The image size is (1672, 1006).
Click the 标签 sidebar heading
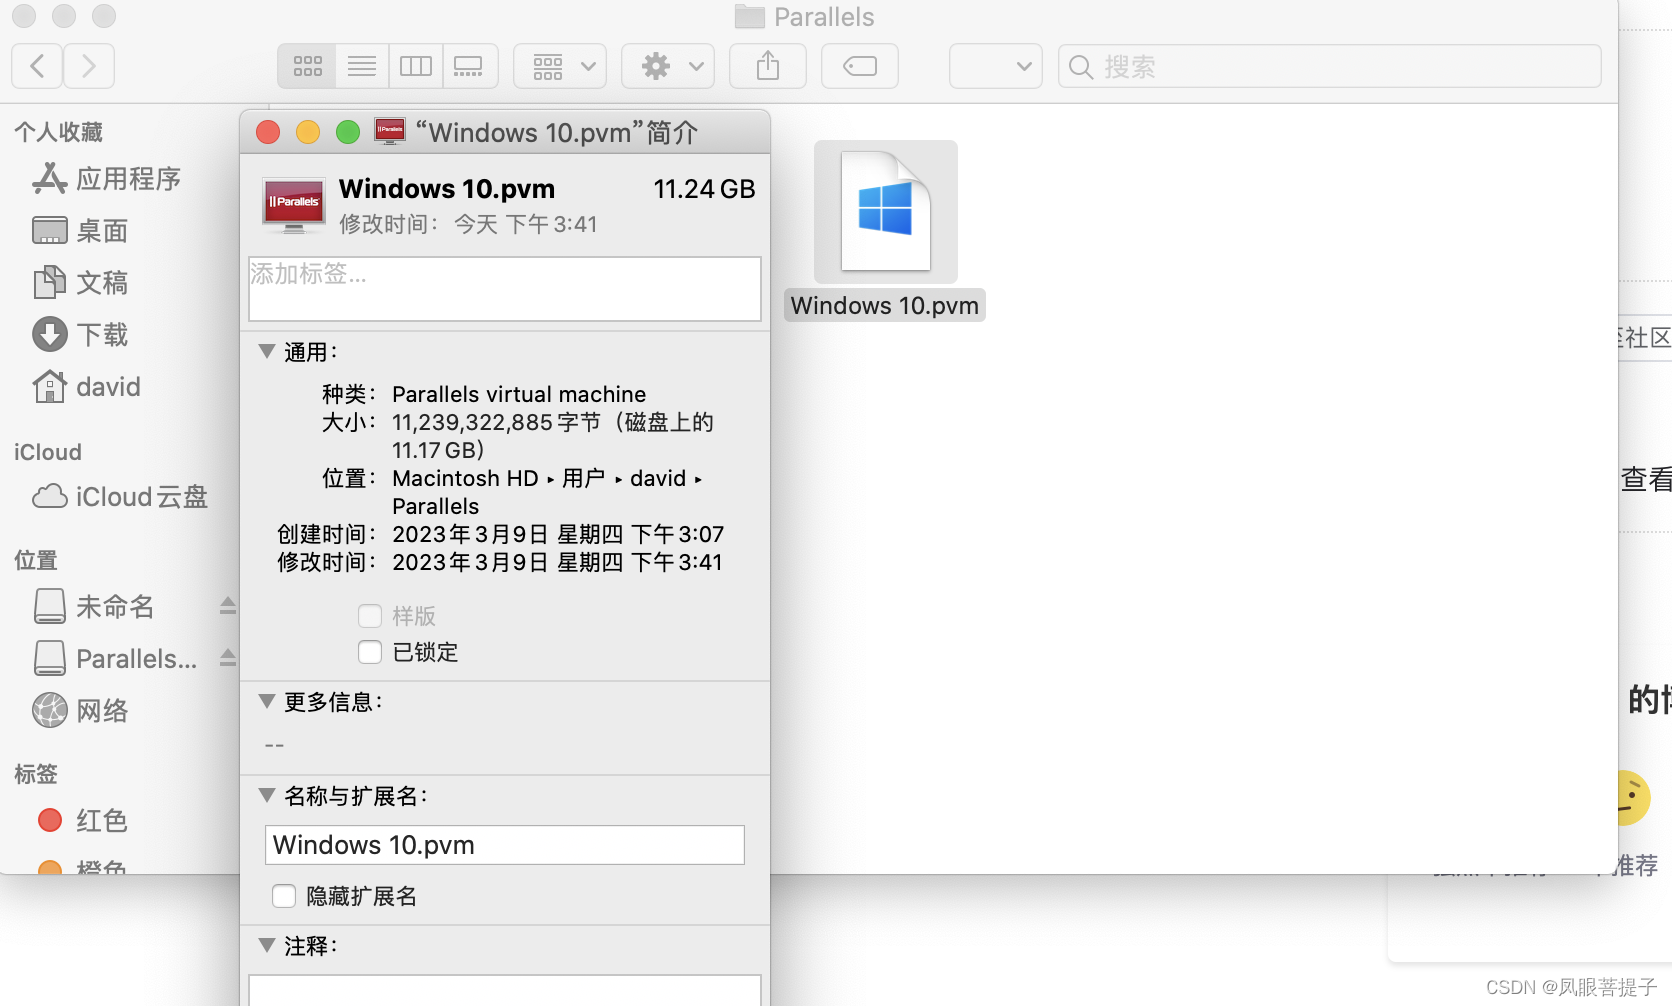[x=36, y=774]
